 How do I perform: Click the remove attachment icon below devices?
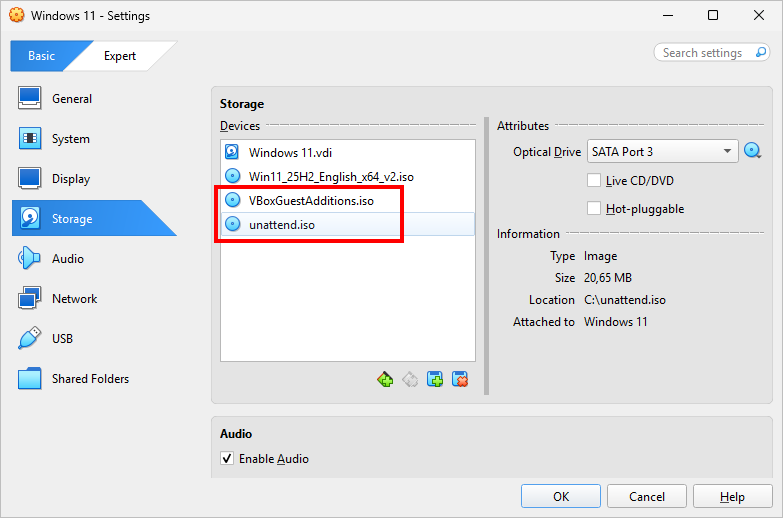(x=460, y=380)
